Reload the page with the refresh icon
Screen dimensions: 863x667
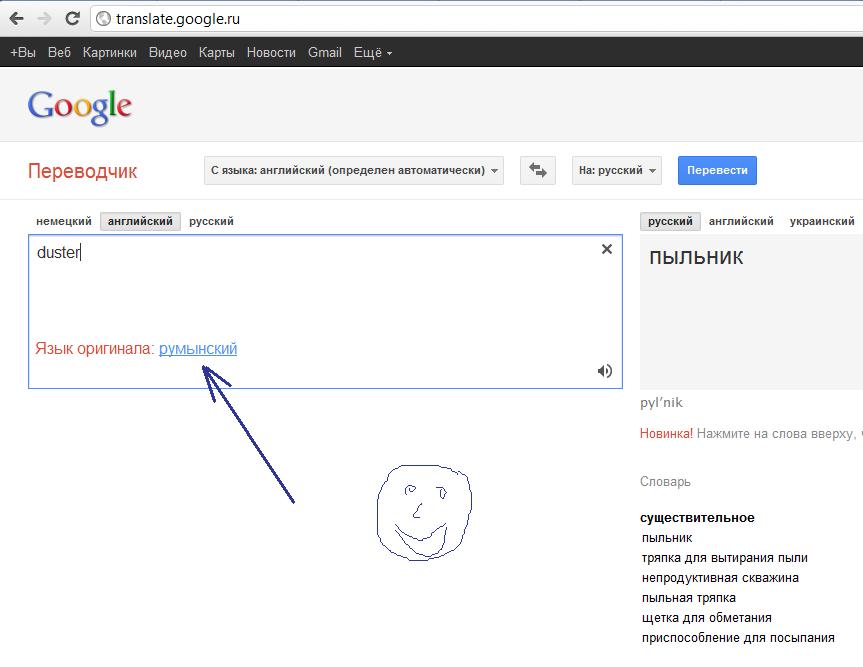72,19
